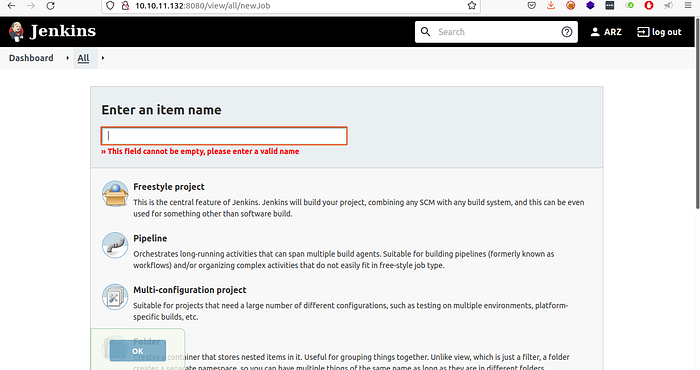The height and width of the screenshot is (370, 700).
Task: Expand the Dashboard breadcrumb arrow
Action: [67, 58]
